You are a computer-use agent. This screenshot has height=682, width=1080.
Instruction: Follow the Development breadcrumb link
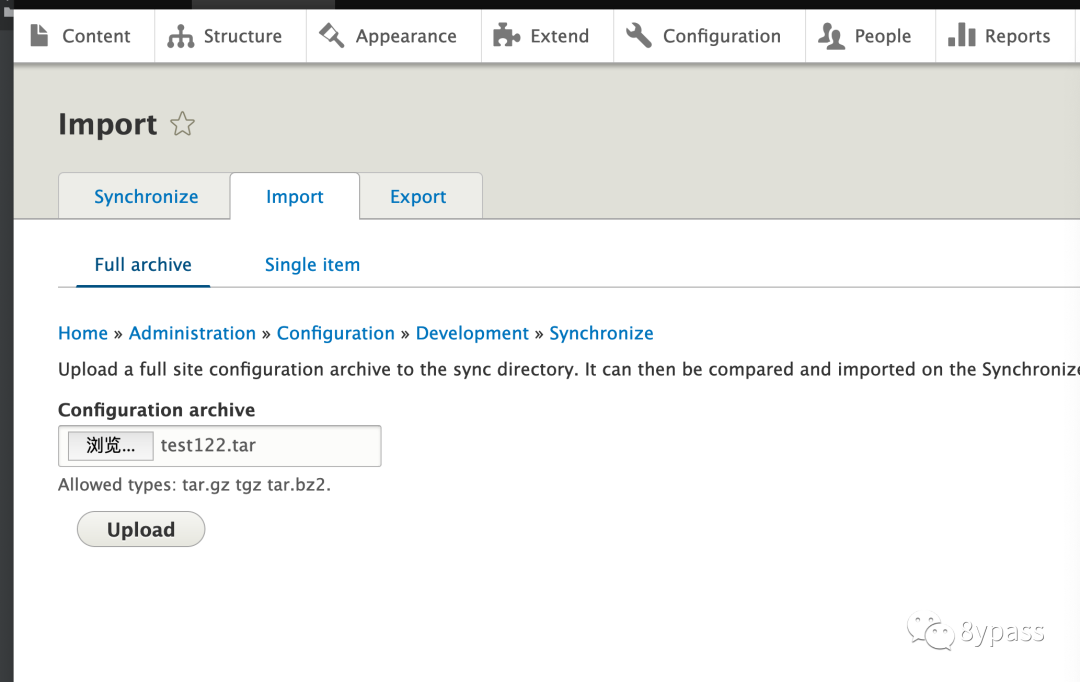point(472,333)
